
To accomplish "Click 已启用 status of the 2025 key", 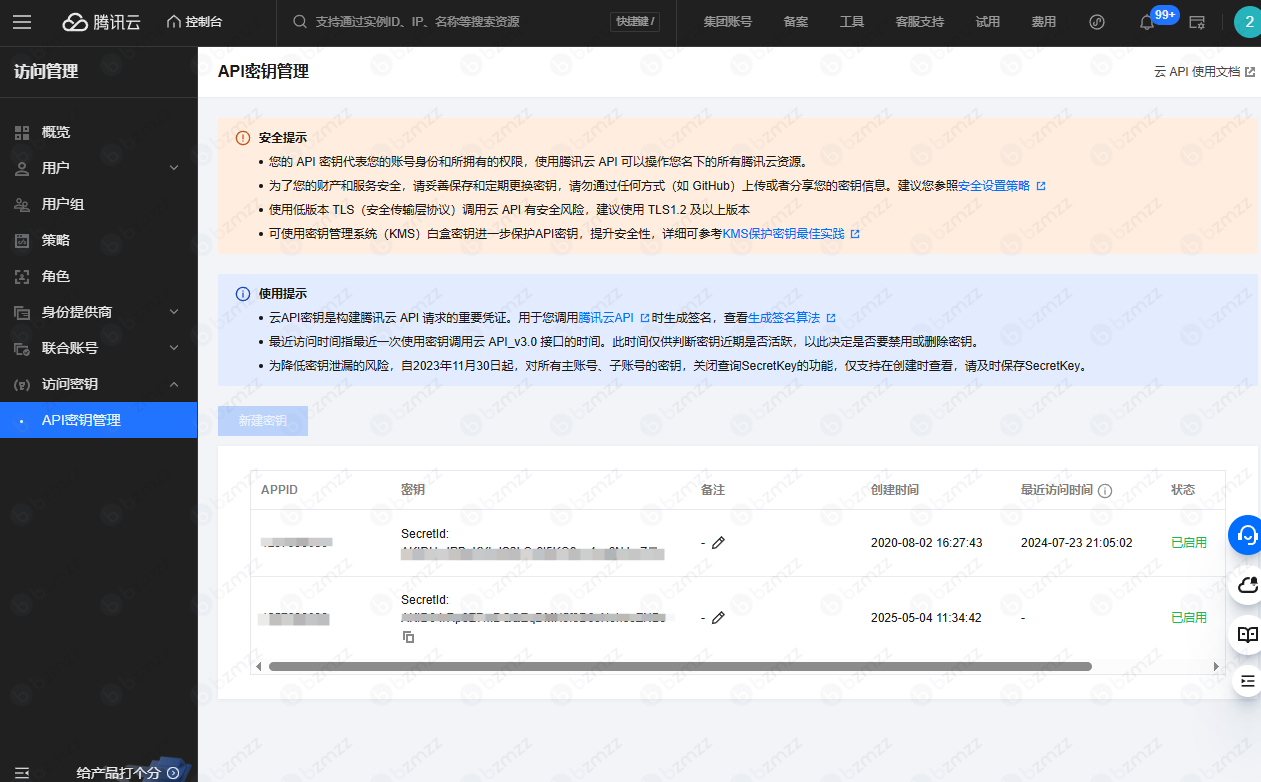I will click(x=1189, y=618).
